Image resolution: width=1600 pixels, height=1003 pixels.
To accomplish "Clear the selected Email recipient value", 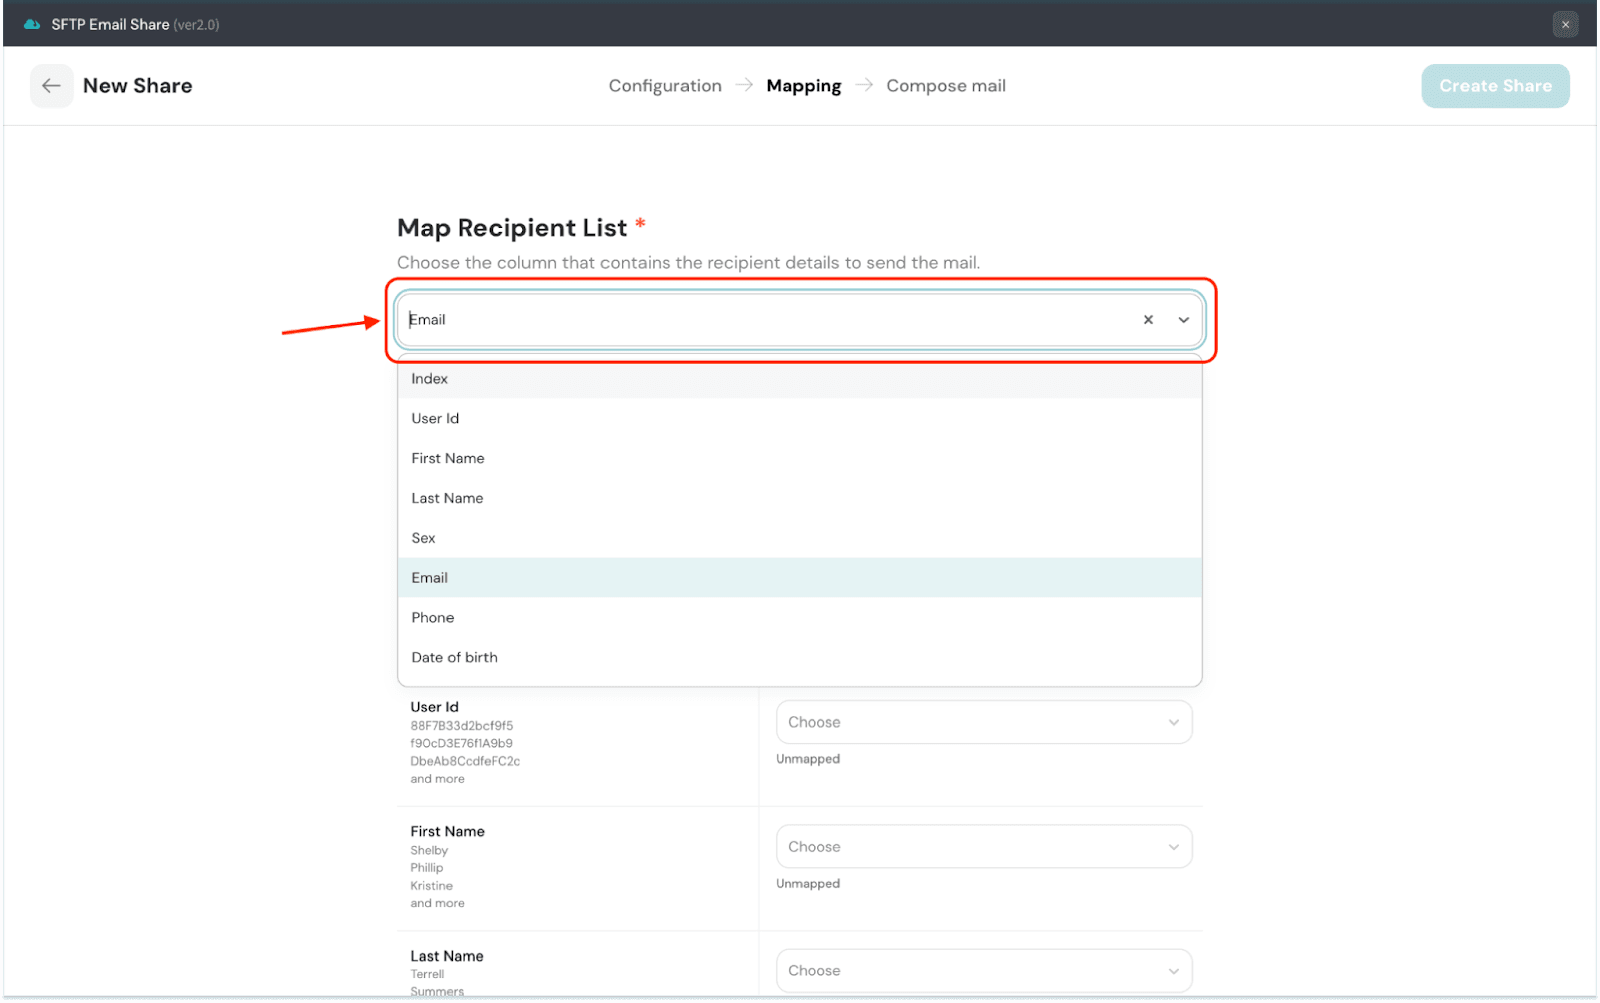I will click(x=1148, y=320).
